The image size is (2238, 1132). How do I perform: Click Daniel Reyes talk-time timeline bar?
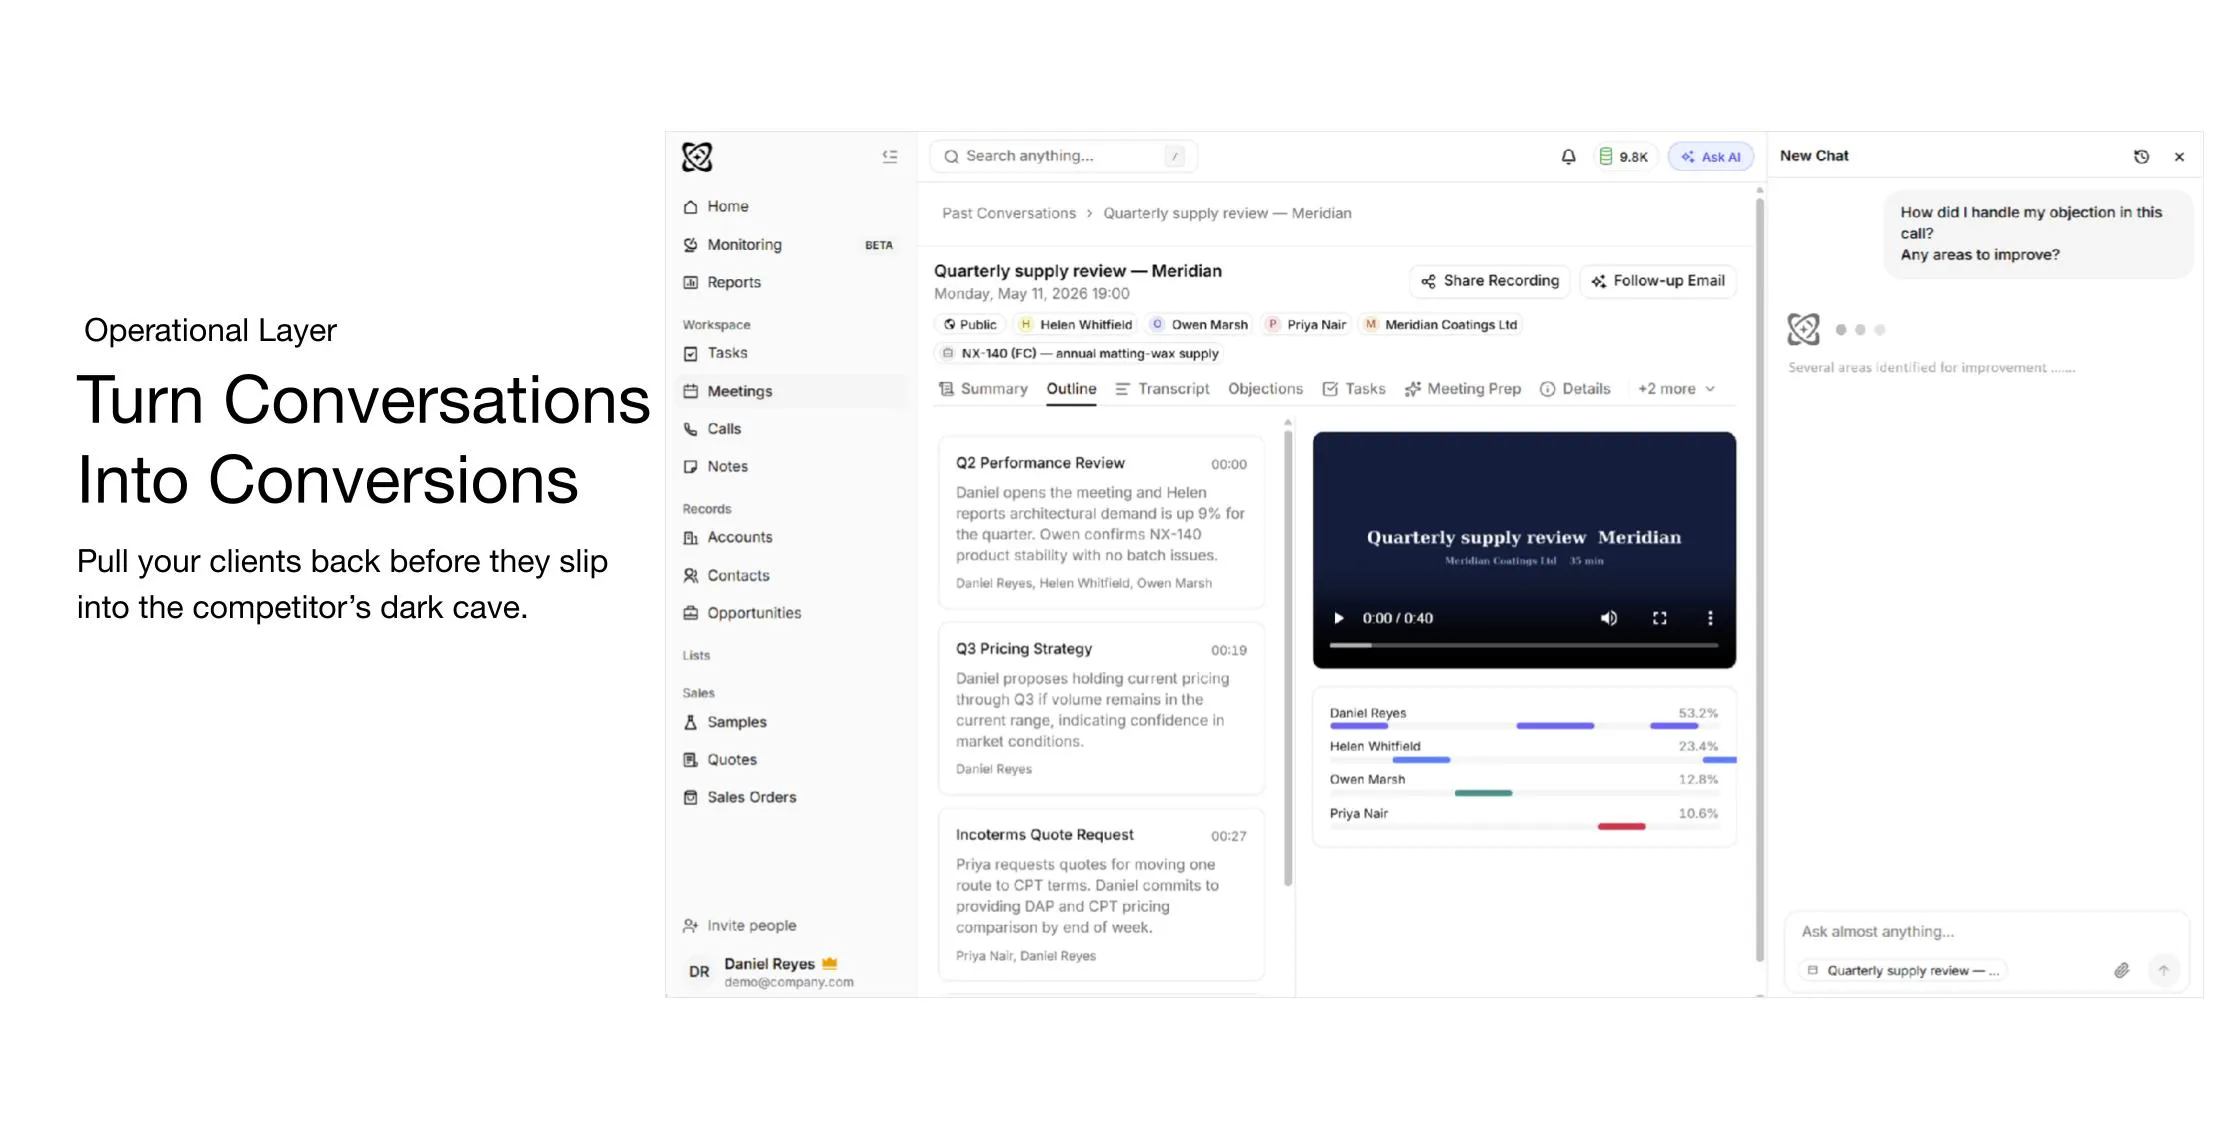coord(1523,726)
